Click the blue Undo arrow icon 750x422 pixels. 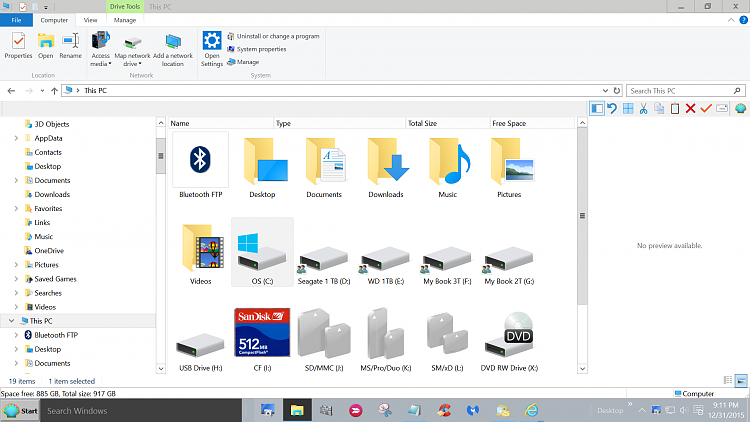coord(612,109)
